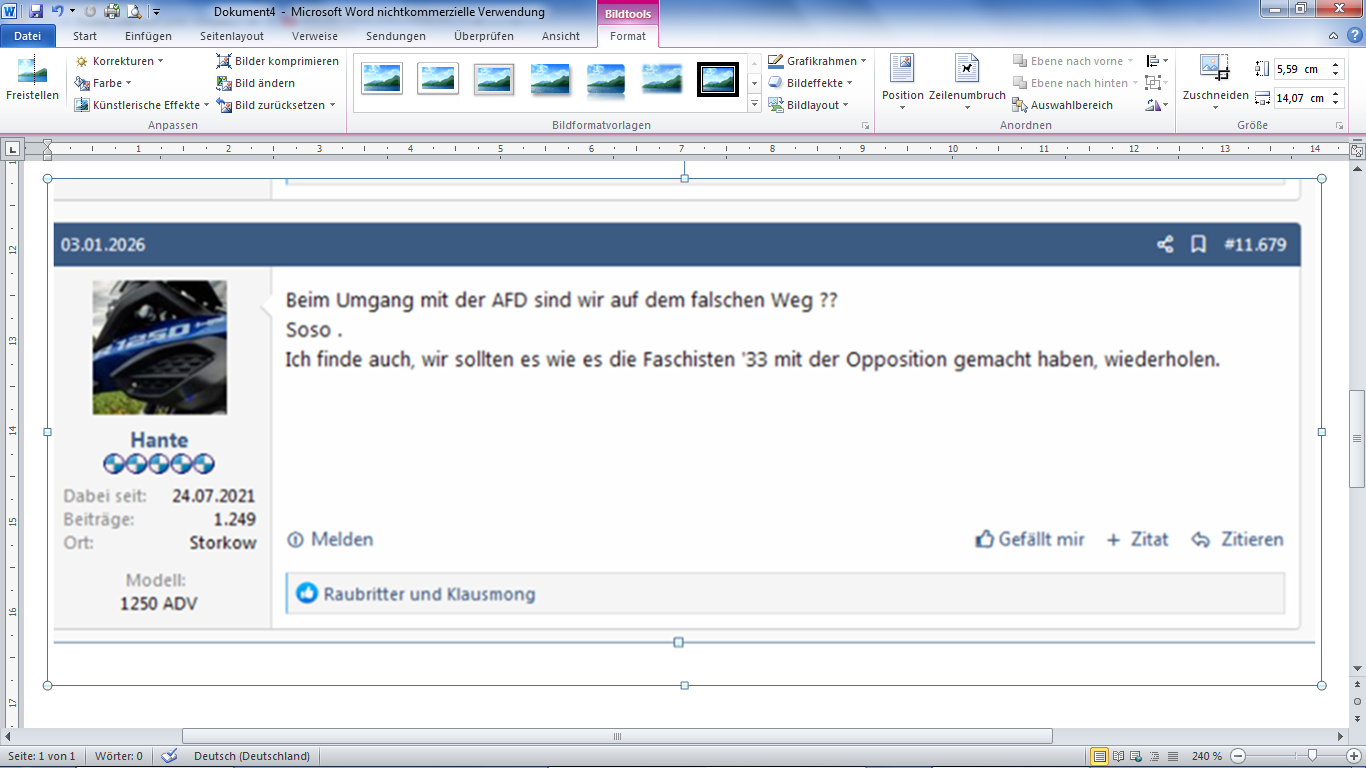
Task: Click the Deutsch (Deutschland) language button
Action: [252, 756]
